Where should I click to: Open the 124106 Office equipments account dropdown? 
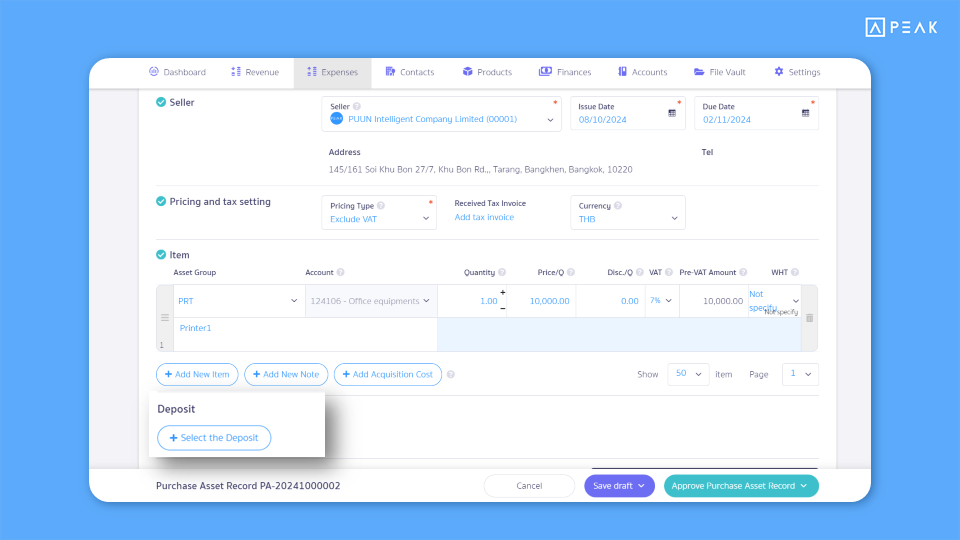coord(426,301)
